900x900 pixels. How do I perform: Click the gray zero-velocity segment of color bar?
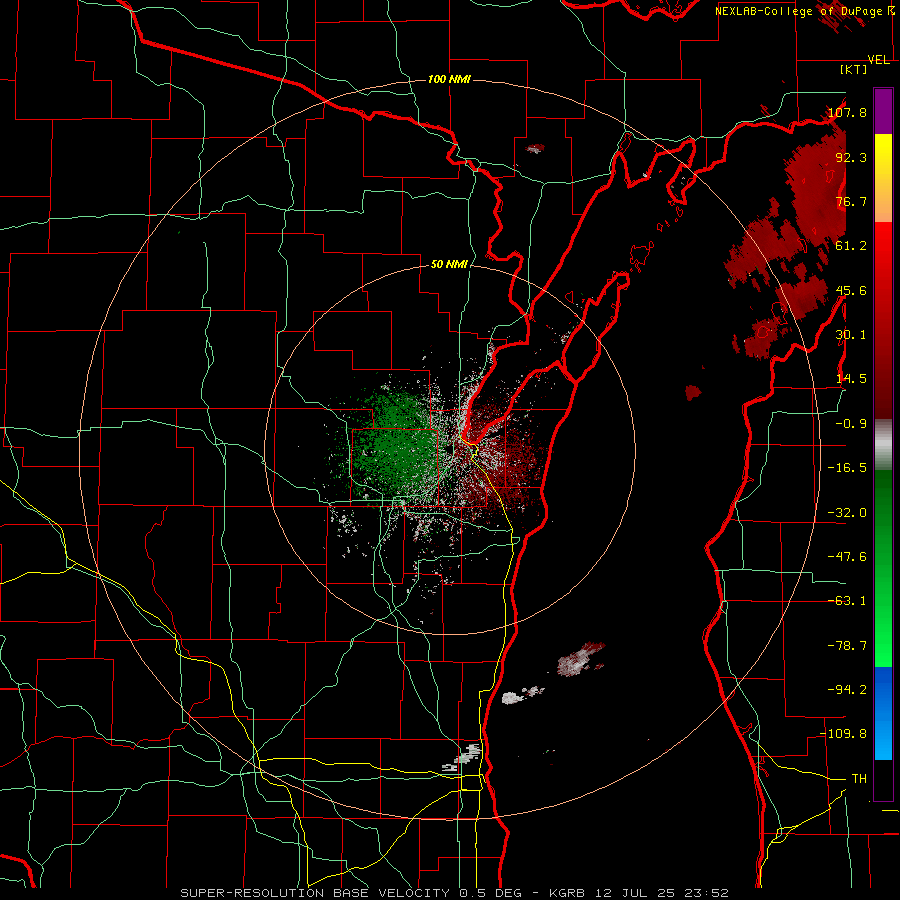pos(883,445)
